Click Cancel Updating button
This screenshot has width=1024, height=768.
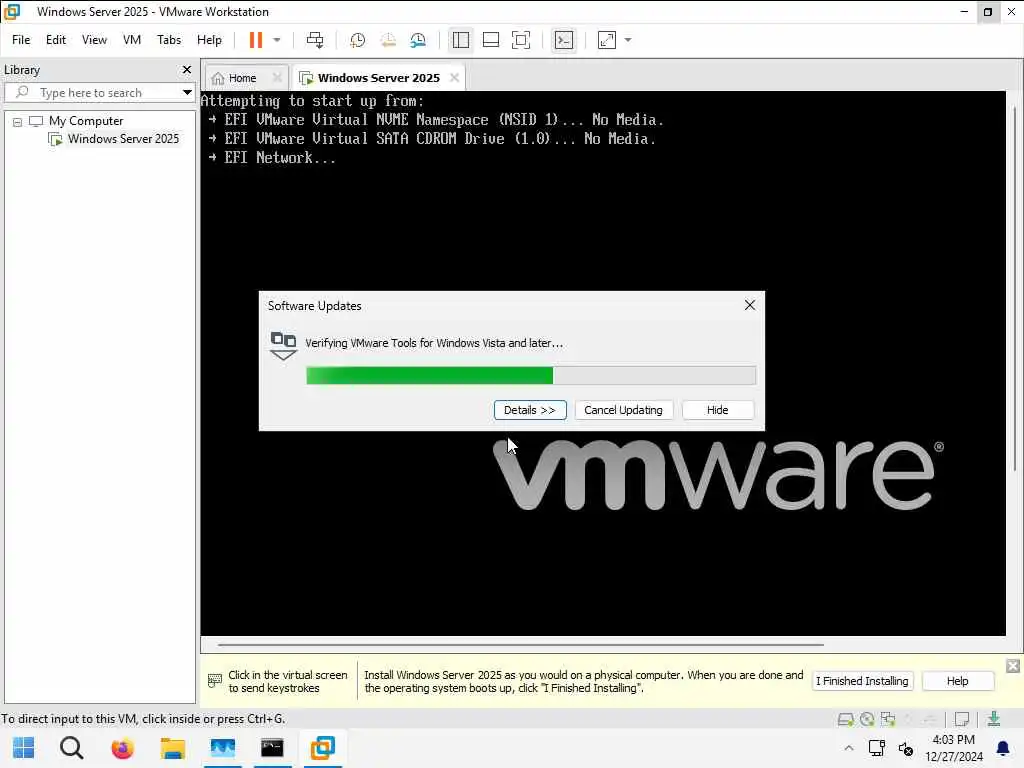(623, 410)
